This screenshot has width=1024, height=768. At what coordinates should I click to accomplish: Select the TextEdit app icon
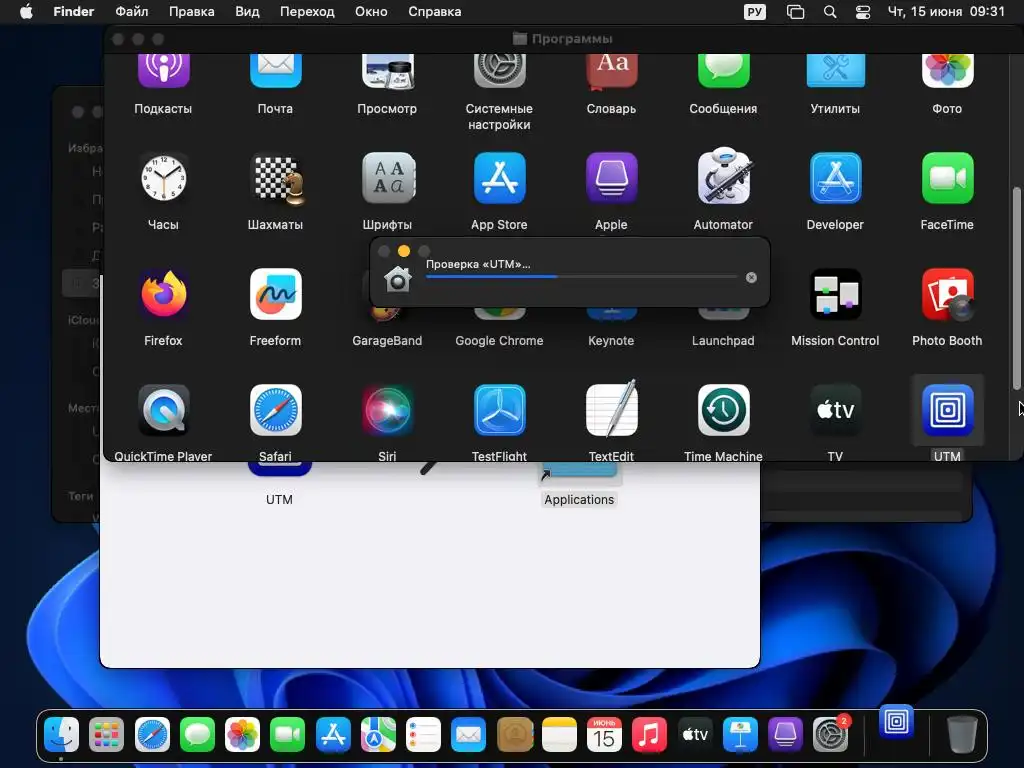[611, 409]
